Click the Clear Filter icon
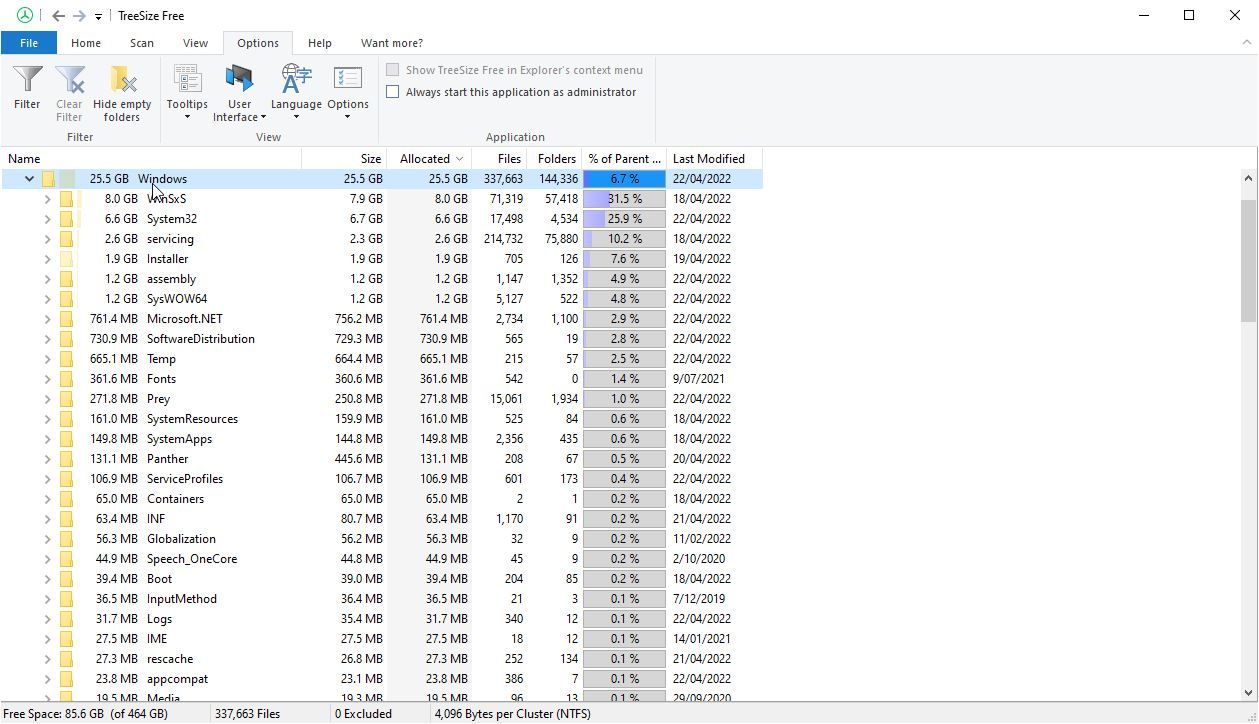This screenshot has height=724, width=1259. point(69,81)
